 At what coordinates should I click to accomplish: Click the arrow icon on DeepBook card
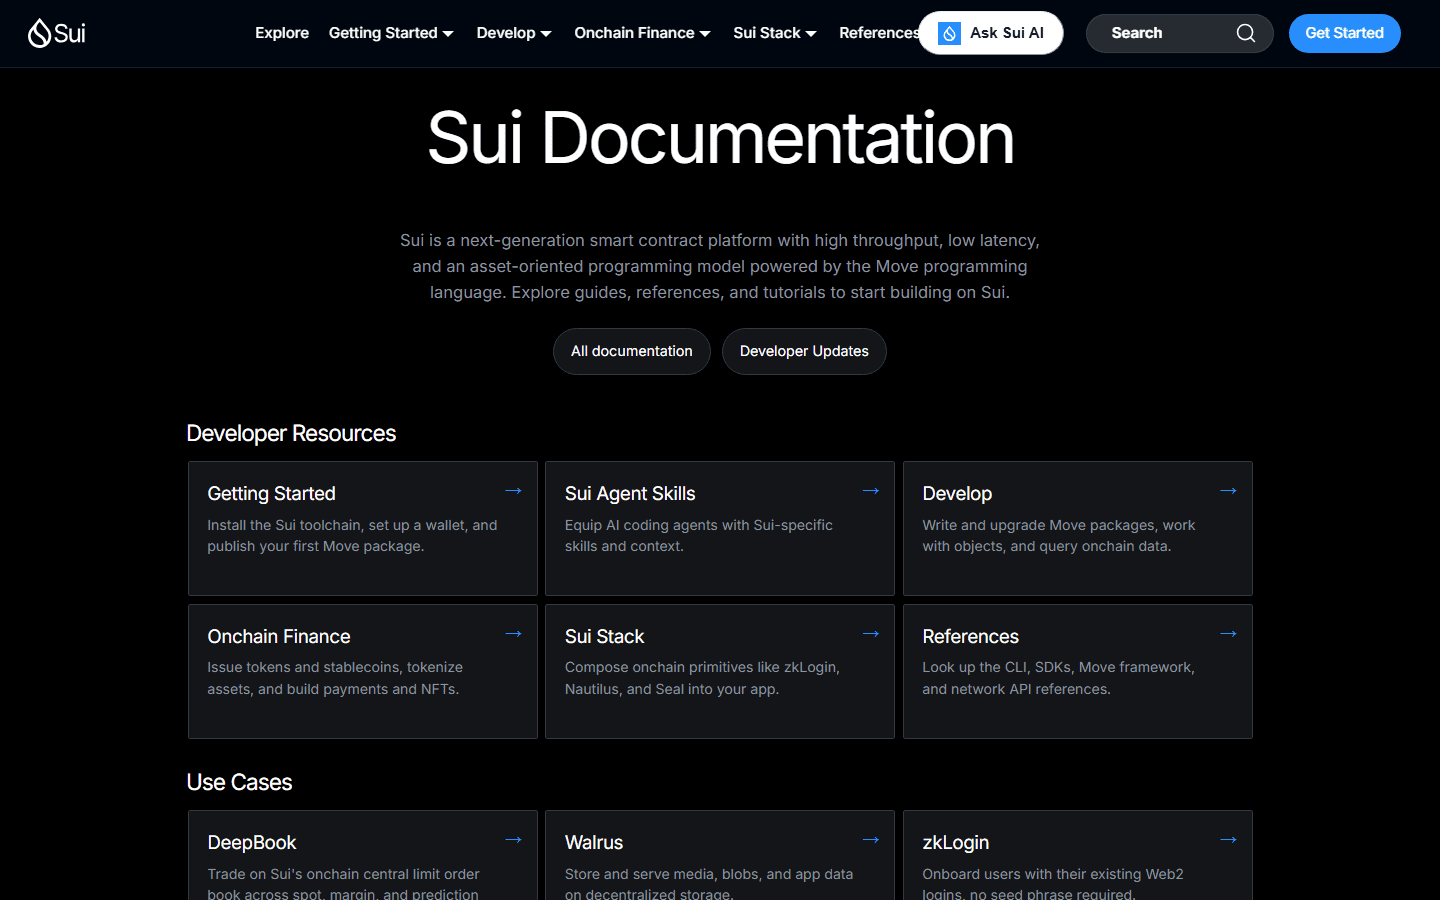[x=513, y=840]
